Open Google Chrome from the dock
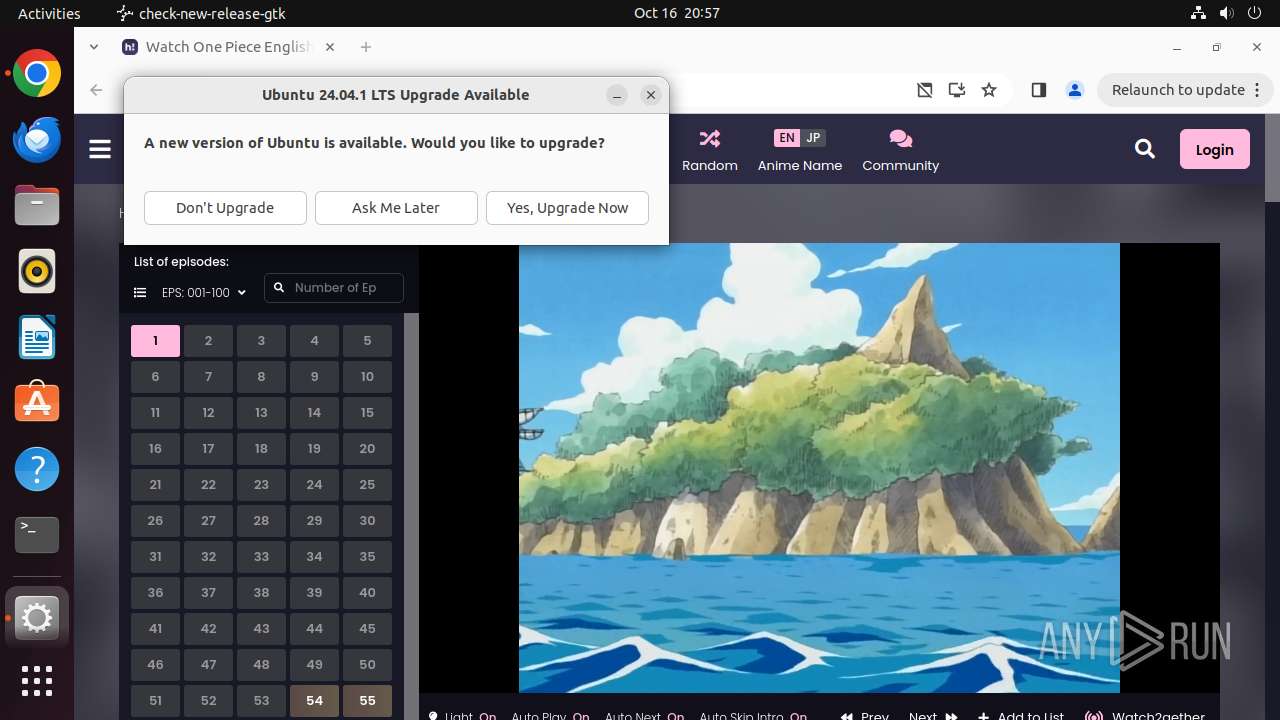Screen dimensions: 1280x720 coord(37,74)
